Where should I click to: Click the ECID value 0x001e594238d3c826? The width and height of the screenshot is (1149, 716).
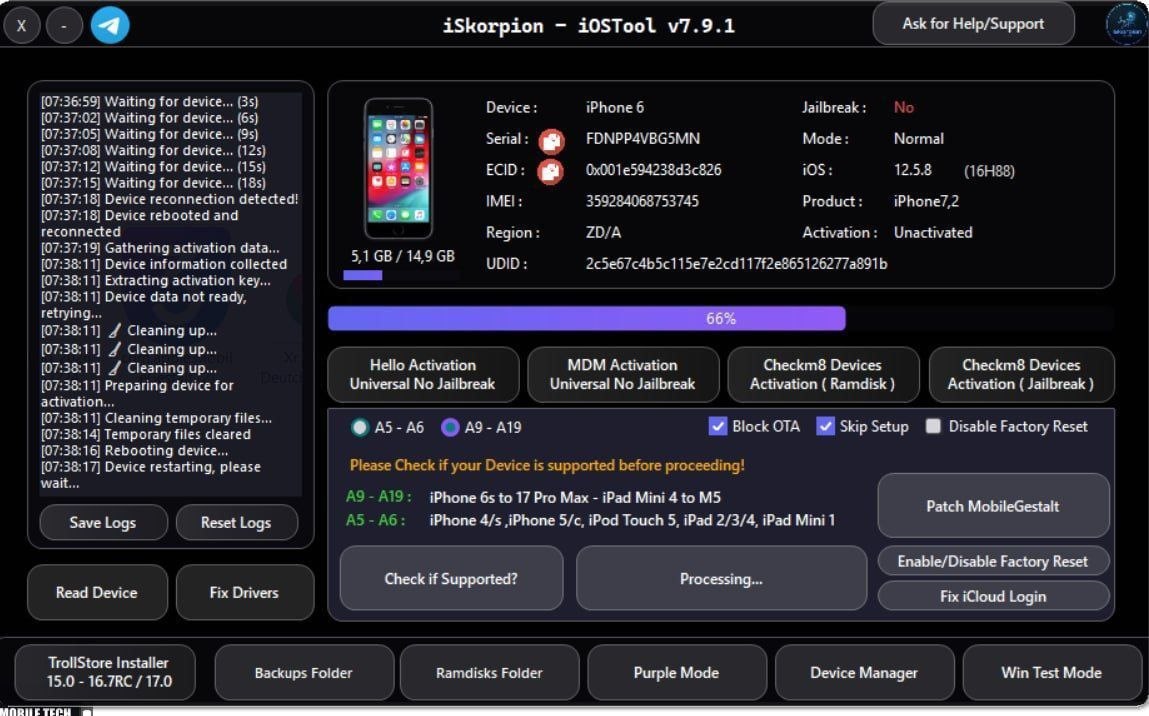point(654,170)
